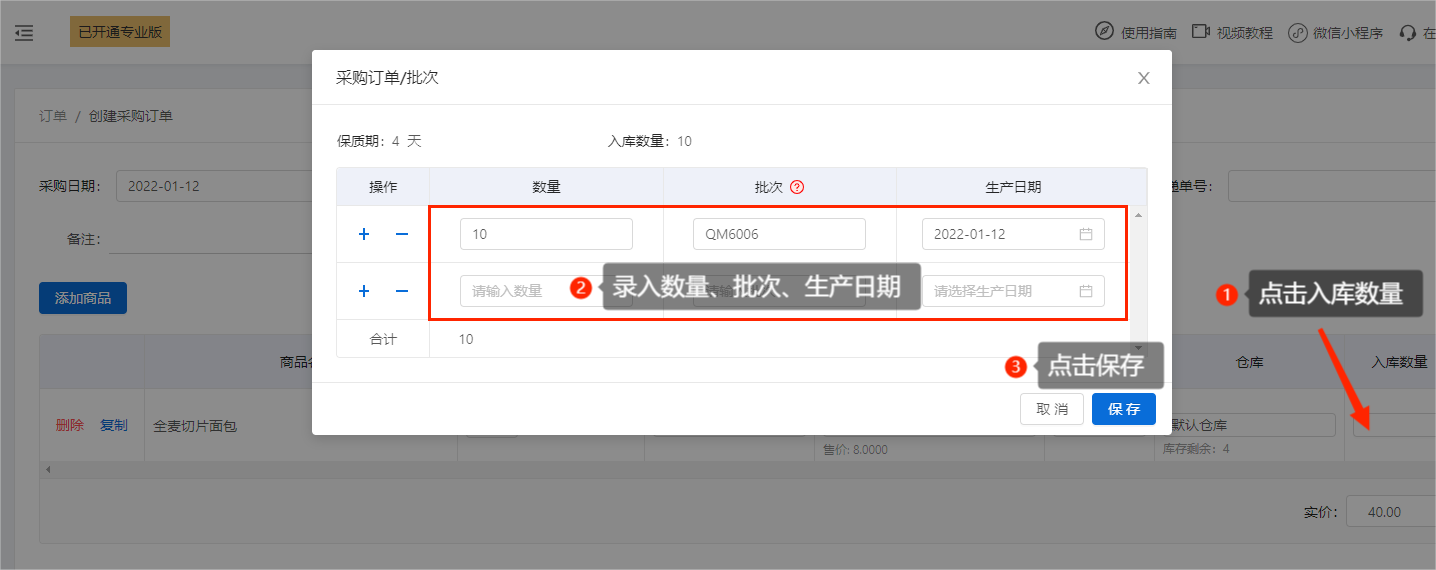Click the 实价 field showing 40.00
1436x570 pixels.
[1391, 511]
